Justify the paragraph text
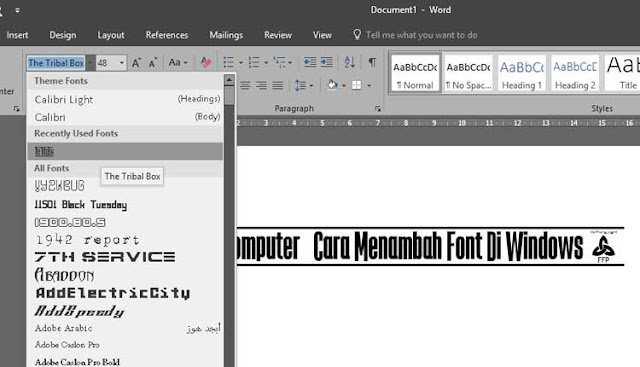Image resolution: width=640 pixels, height=367 pixels. pyautogui.click(x=278, y=85)
